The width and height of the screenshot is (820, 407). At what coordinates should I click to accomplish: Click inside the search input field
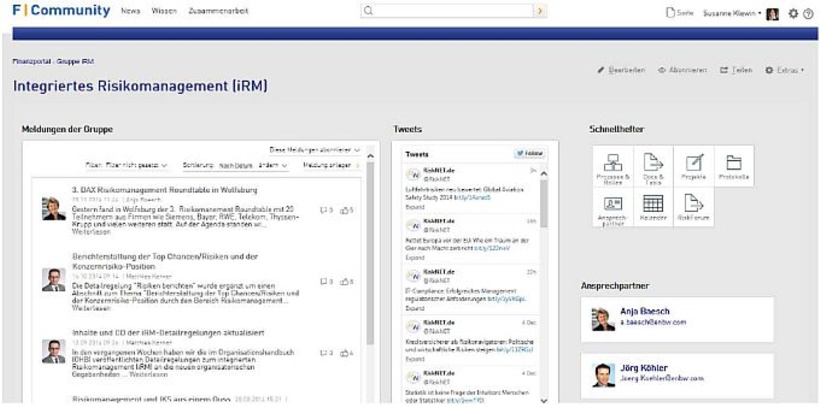(x=453, y=11)
